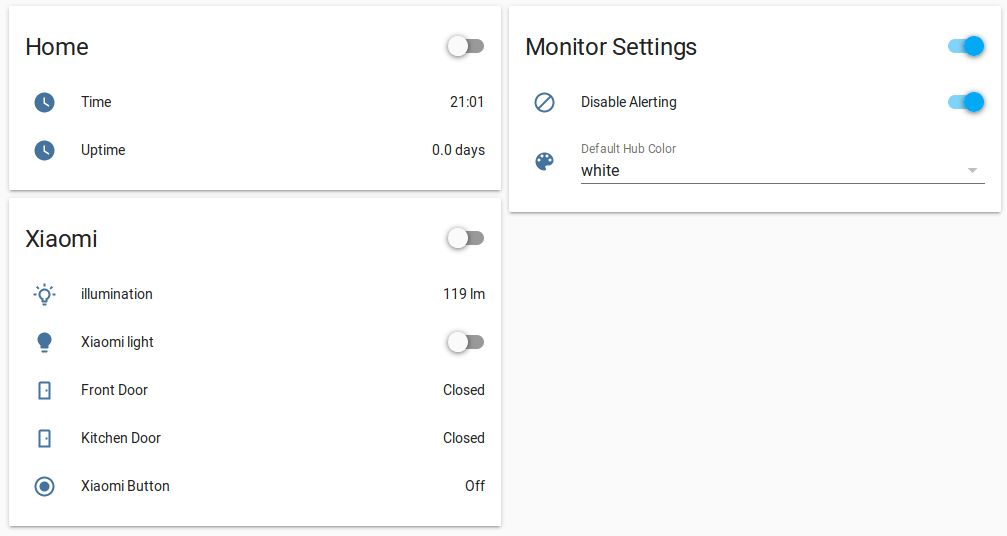Image resolution: width=1007 pixels, height=536 pixels.
Task: Click the white value in Hub Color selector
Action: [x=600, y=171]
